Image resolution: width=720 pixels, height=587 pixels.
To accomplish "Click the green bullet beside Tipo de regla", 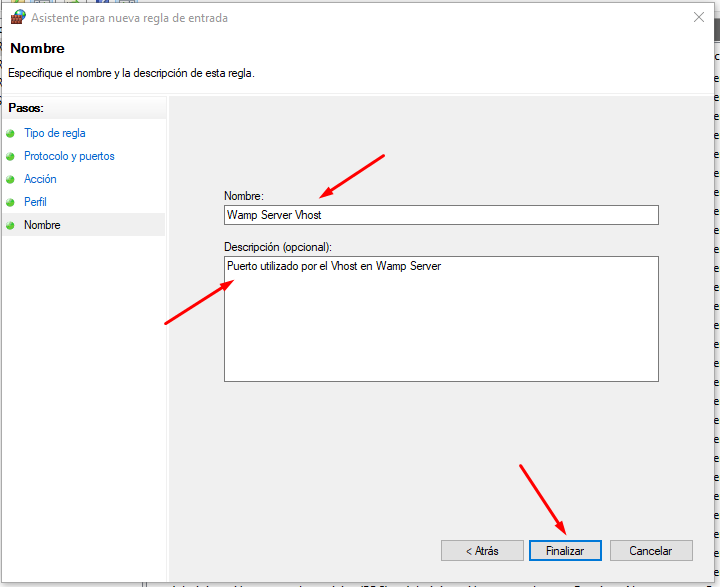I will click(x=11, y=133).
